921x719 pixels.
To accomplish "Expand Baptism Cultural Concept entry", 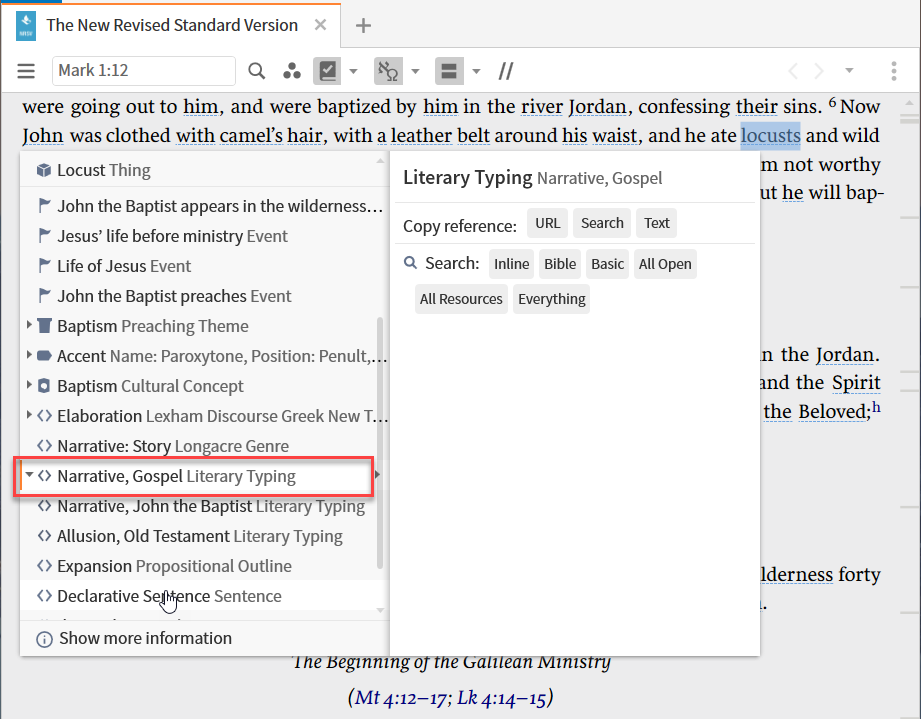I will [x=29, y=385].
